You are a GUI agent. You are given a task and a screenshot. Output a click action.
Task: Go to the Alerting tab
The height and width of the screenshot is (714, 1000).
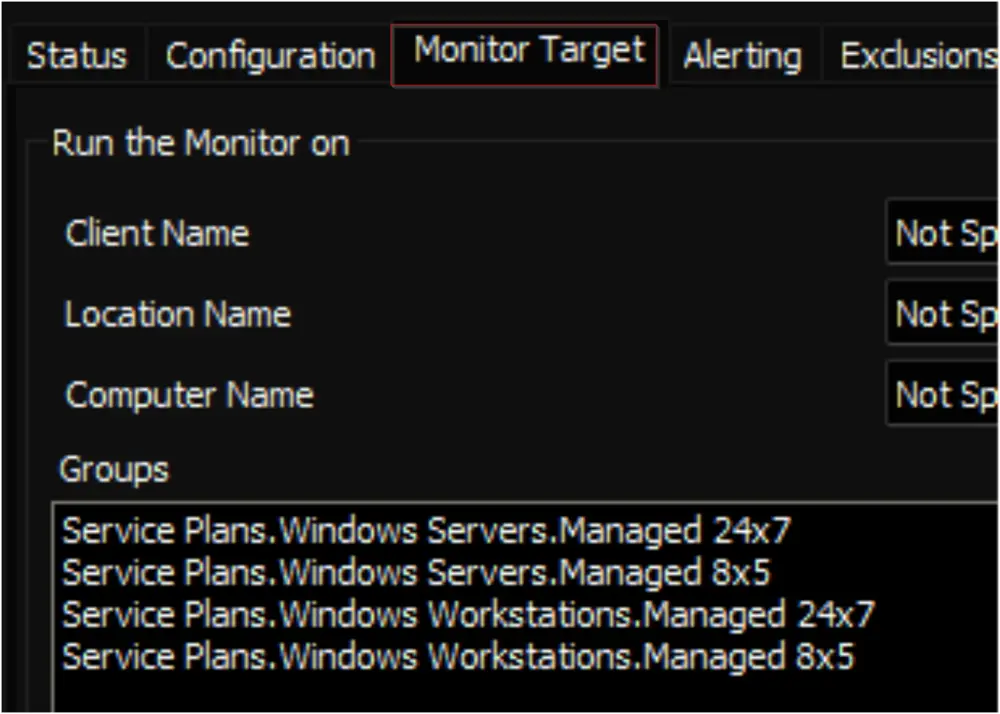coord(742,55)
